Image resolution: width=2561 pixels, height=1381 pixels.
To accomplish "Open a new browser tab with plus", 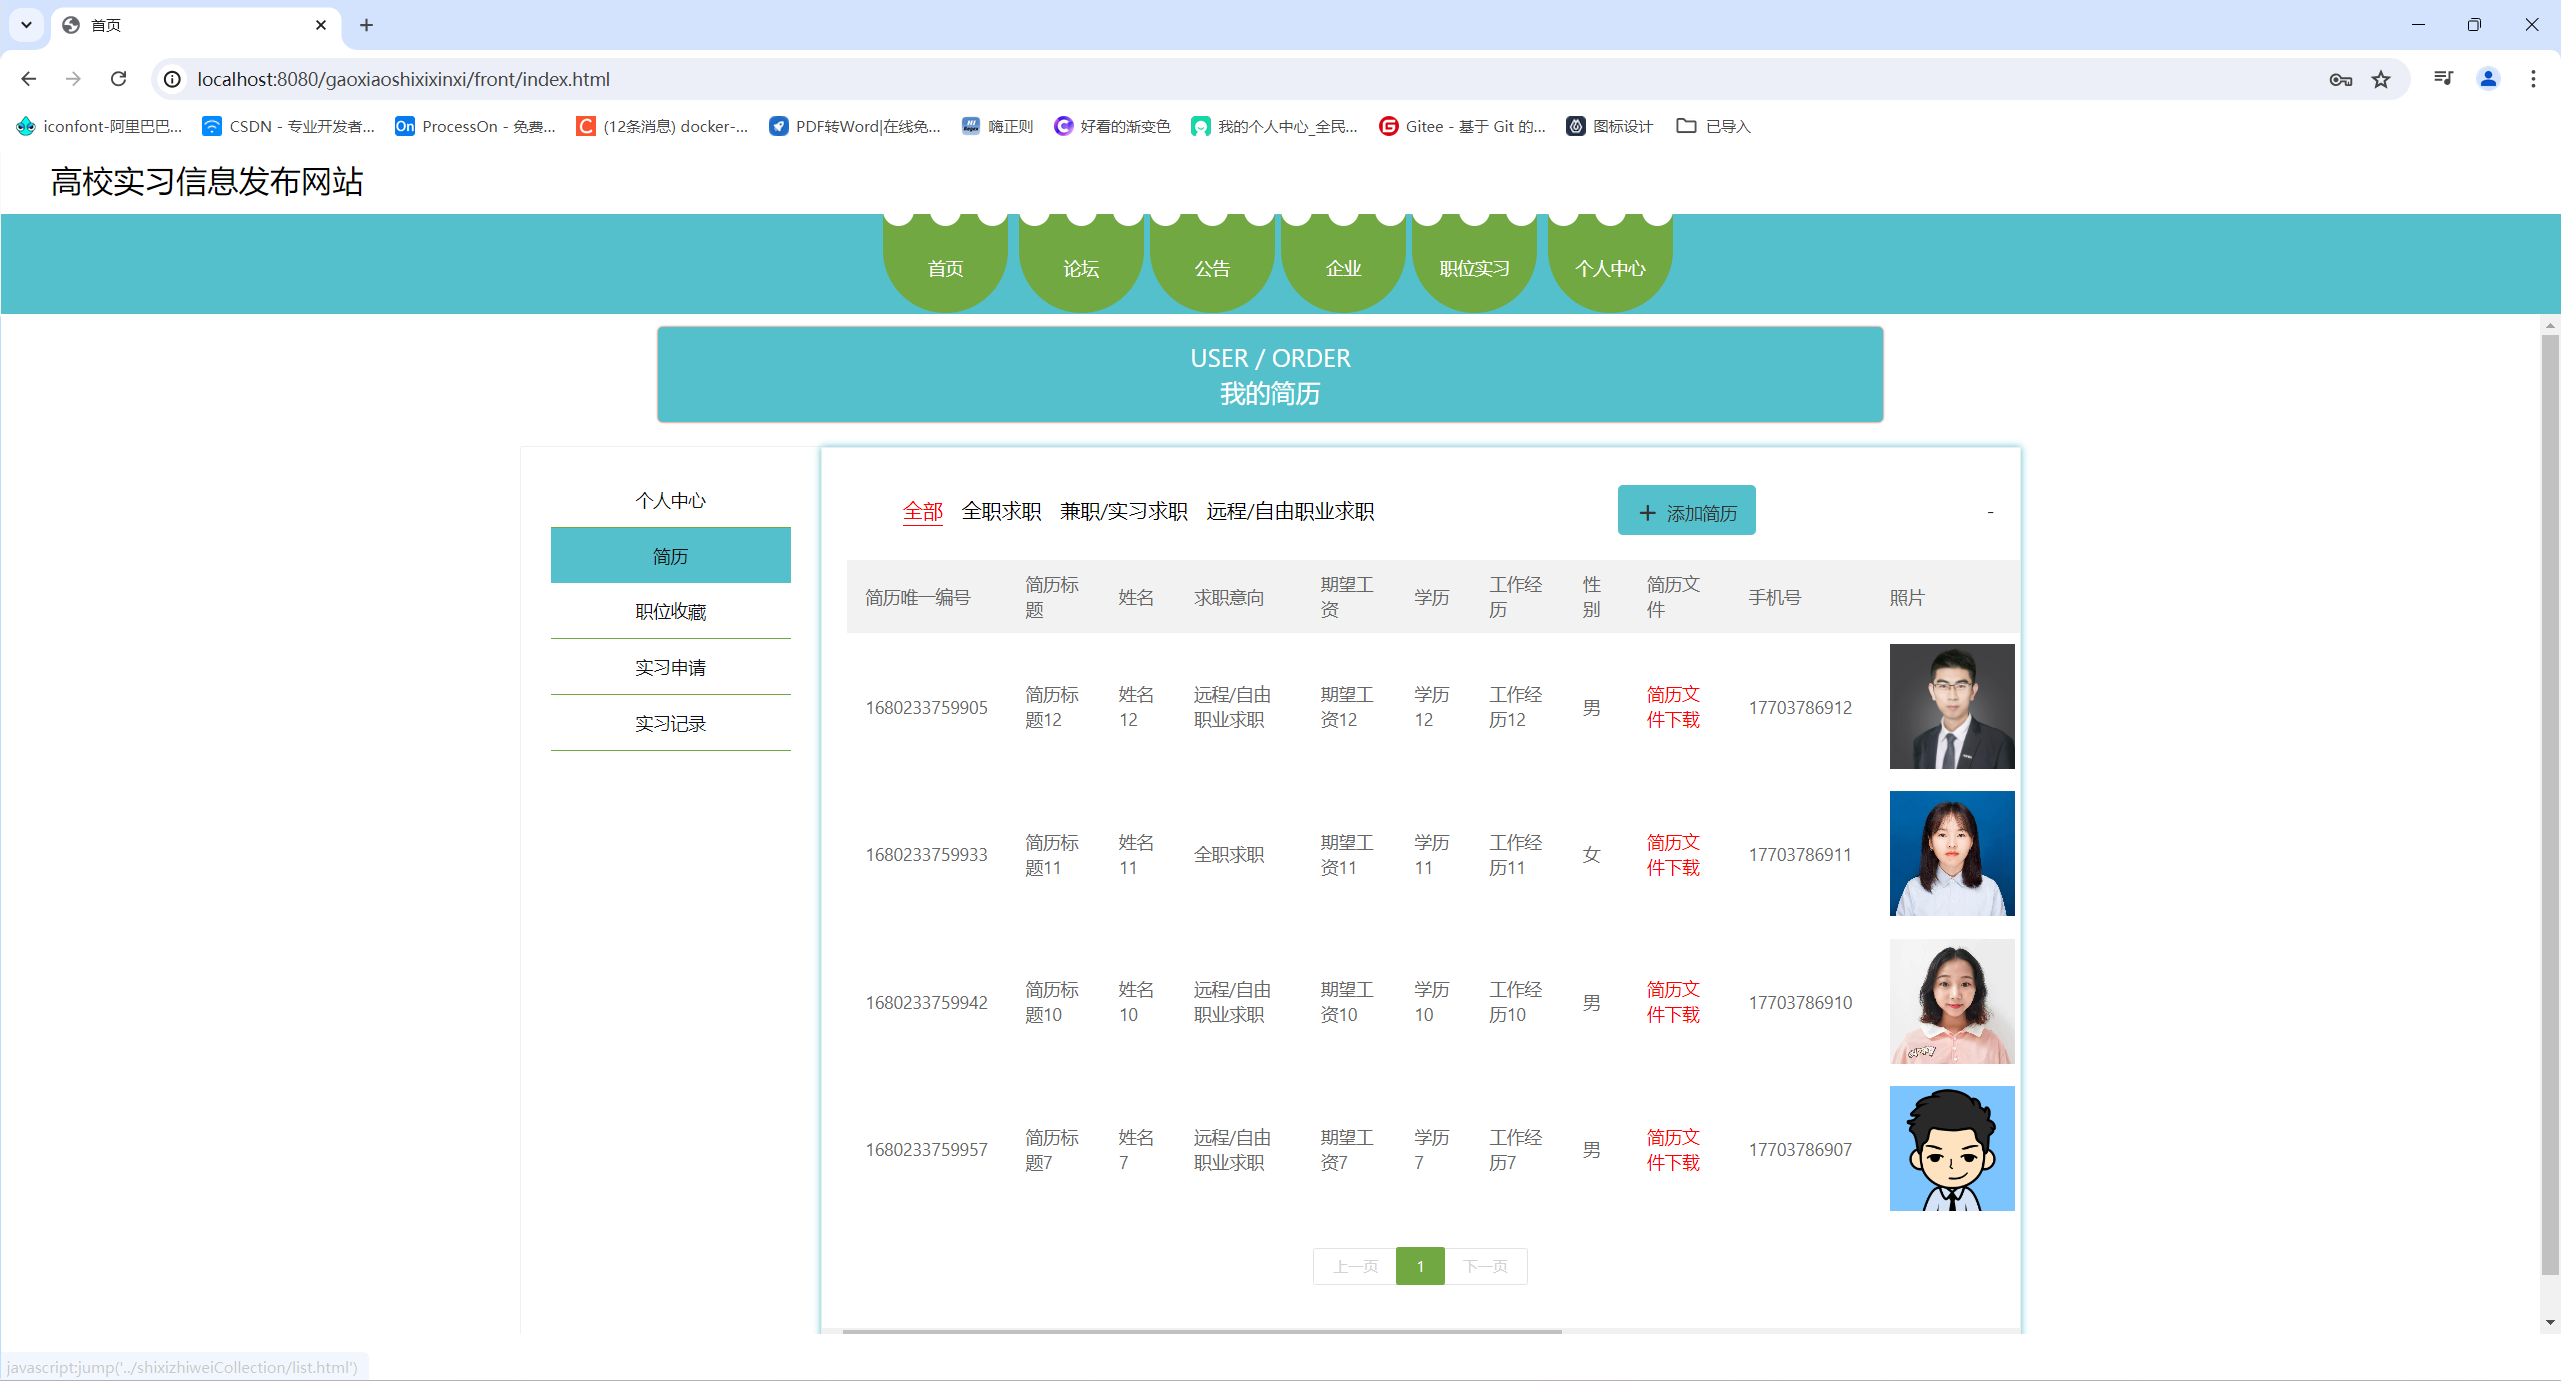I will [x=366, y=25].
